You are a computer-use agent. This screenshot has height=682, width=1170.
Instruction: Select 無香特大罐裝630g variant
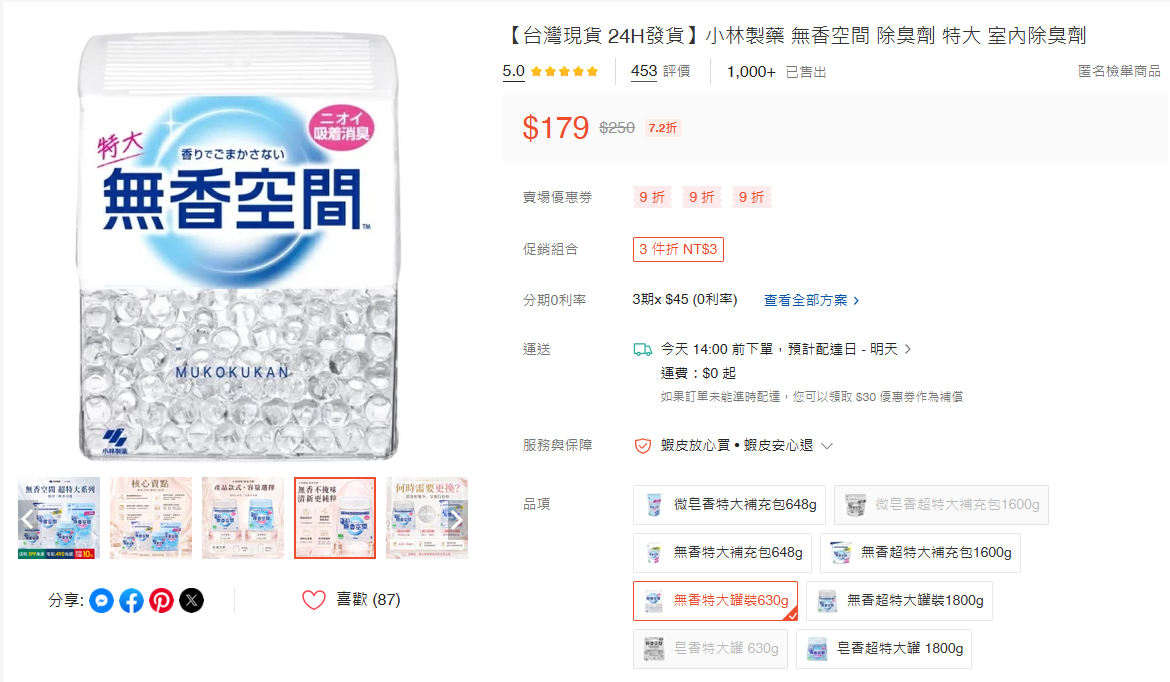click(716, 601)
